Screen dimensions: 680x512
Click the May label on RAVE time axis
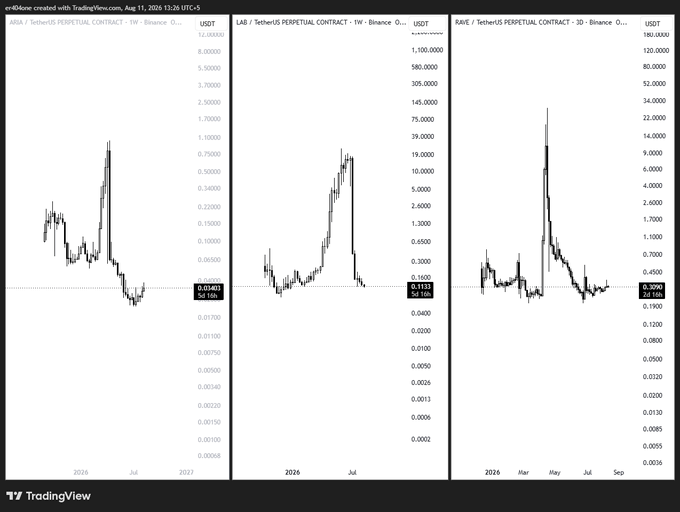(555, 472)
